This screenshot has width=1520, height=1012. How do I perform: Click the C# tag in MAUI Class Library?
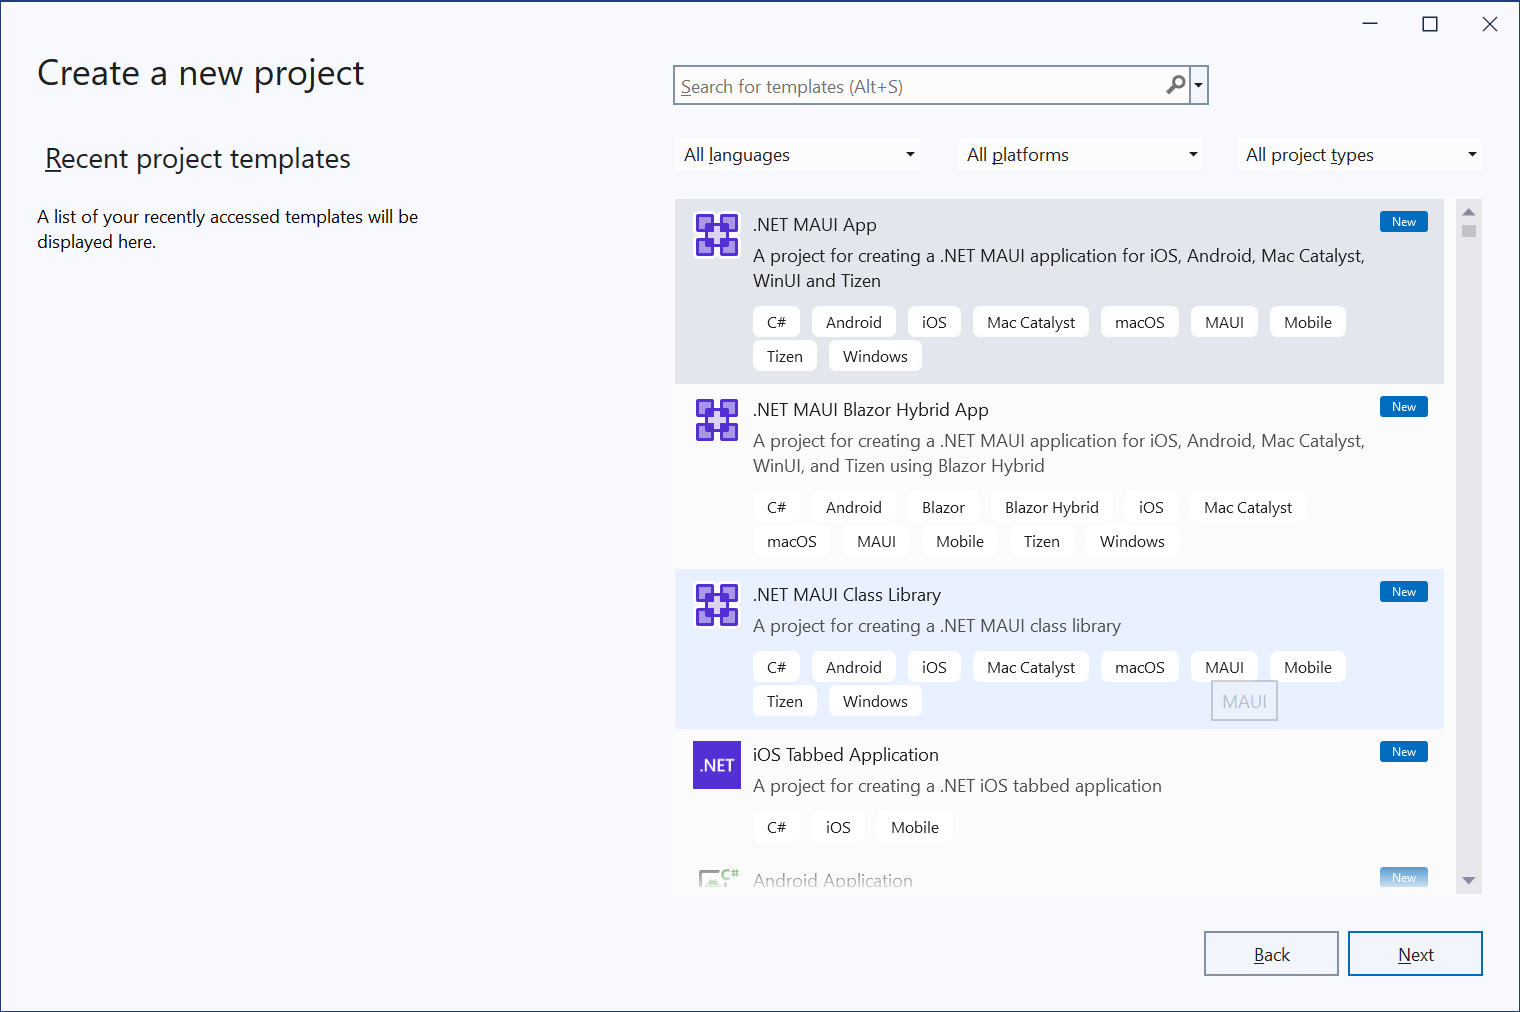pyautogui.click(x=776, y=667)
